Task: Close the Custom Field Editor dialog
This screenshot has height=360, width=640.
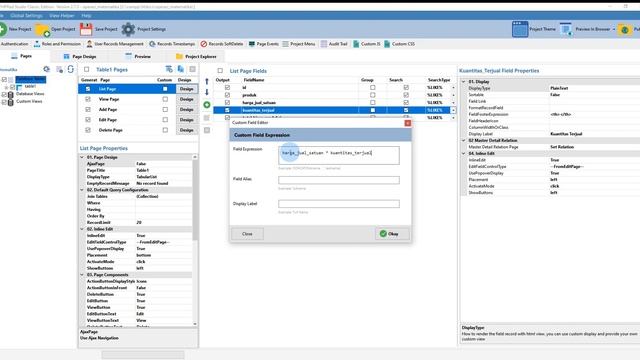Action: tap(407, 123)
